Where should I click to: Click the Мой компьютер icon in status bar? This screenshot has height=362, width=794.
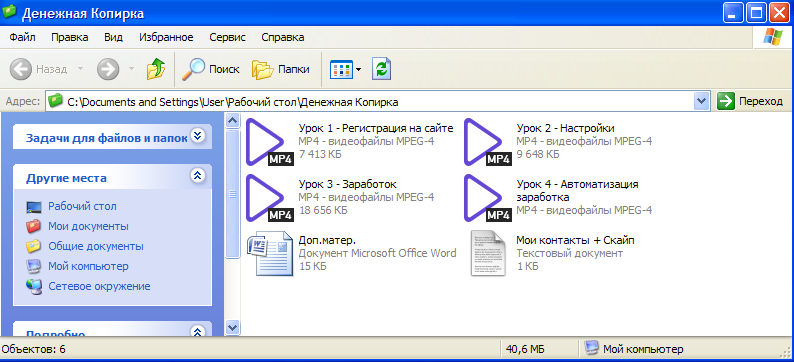591,348
